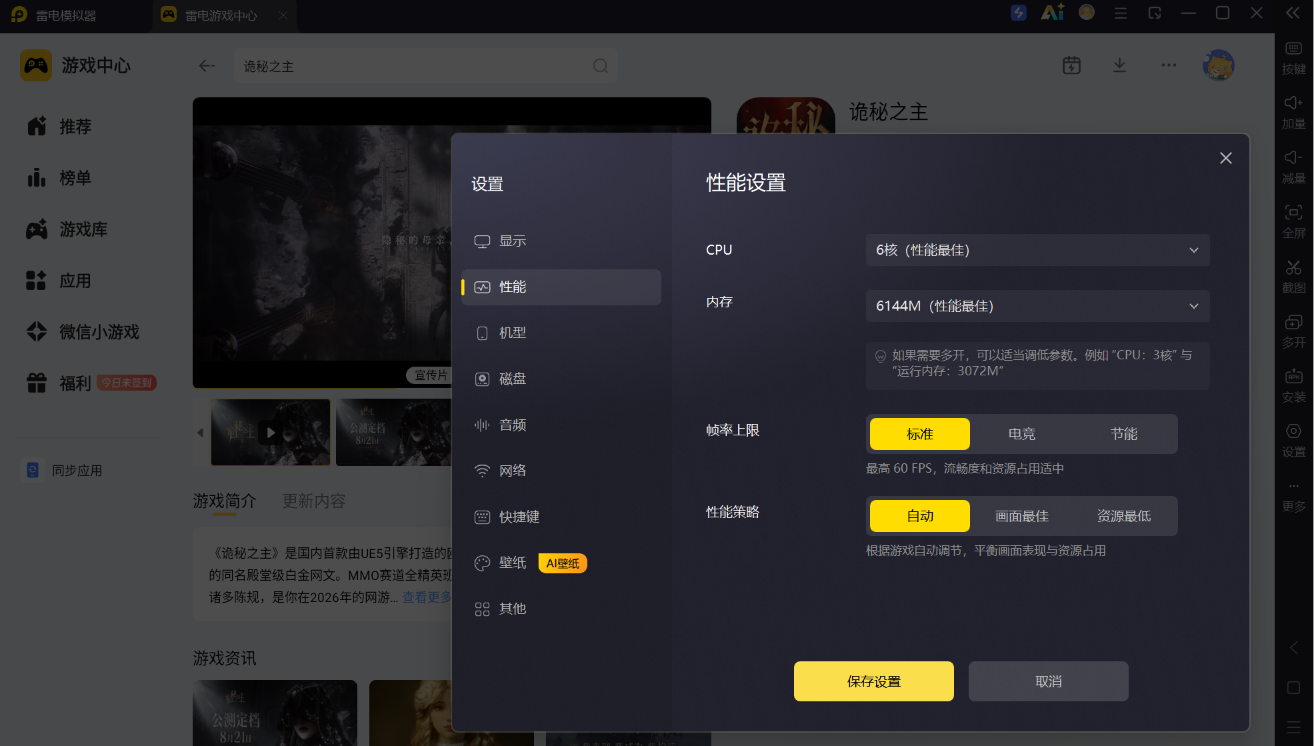Click the Android home square button
The width and height of the screenshot is (1314, 746).
[x=1294, y=688]
